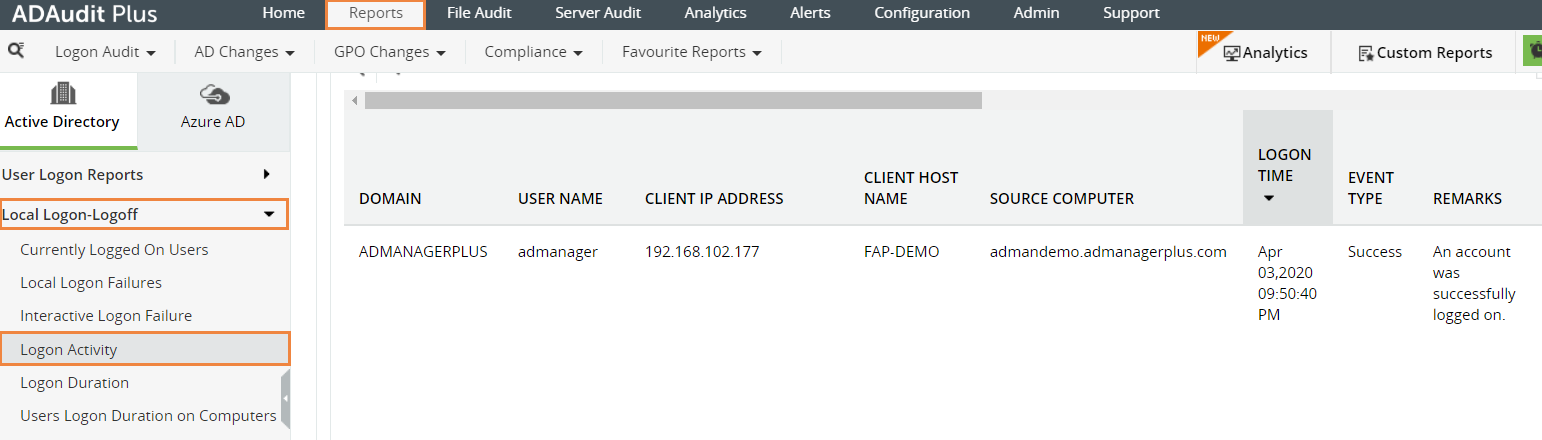Click the green alarm clock icon

tap(1532, 51)
